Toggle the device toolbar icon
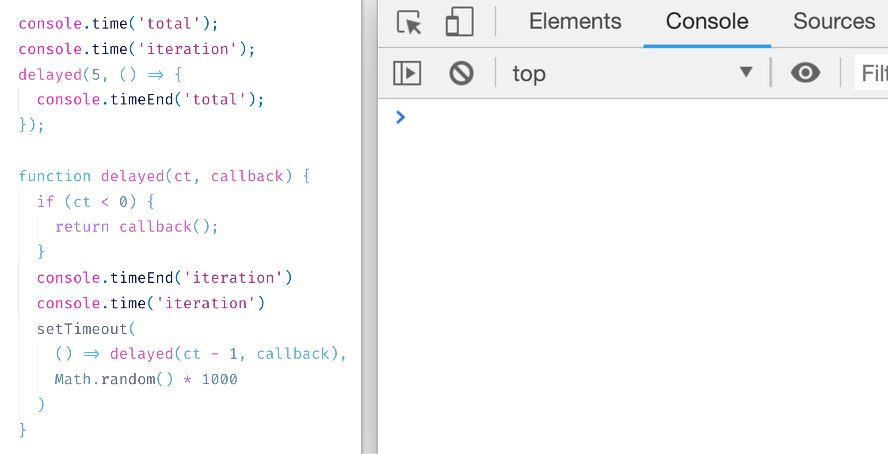 pos(459,22)
